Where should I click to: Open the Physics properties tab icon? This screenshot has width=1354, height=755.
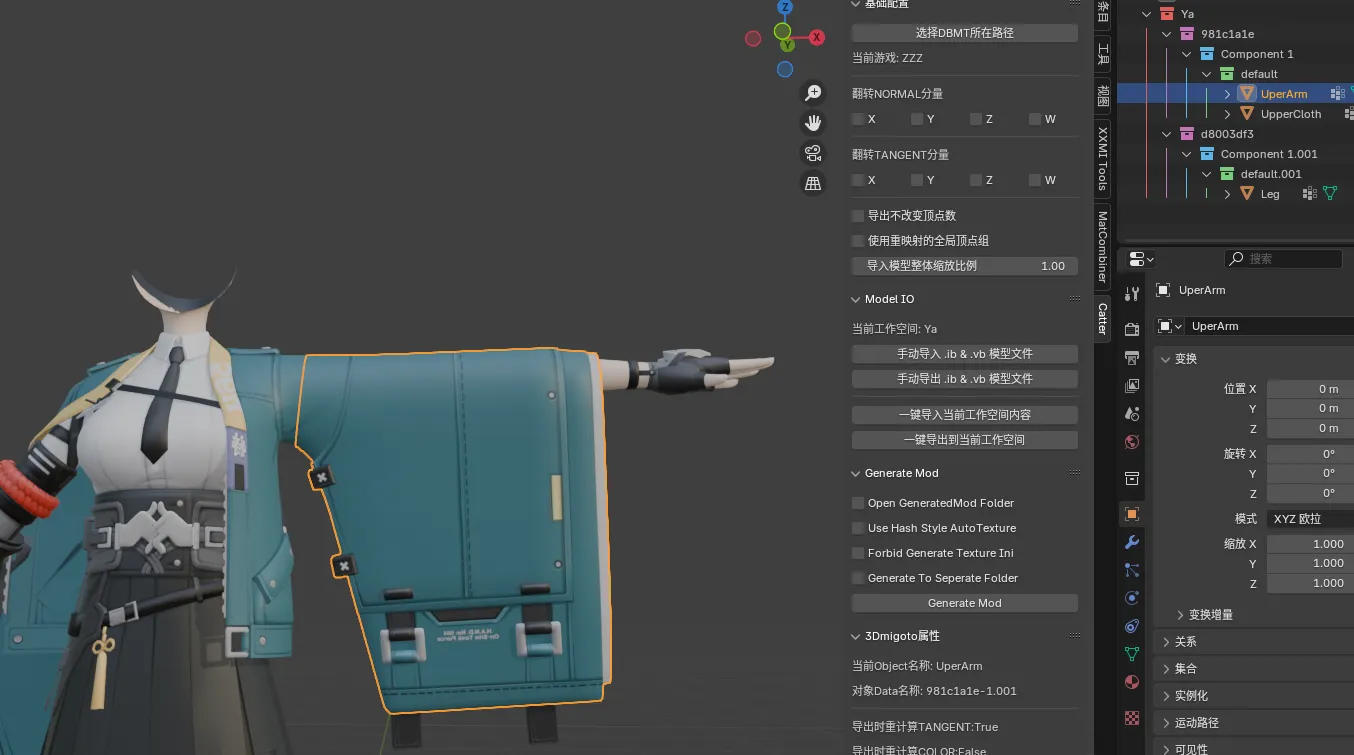(x=1132, y=598)
